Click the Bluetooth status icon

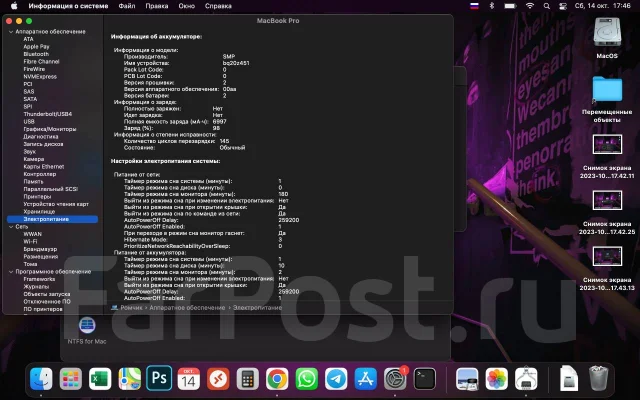pyautogui.click(x=492, y=6)
